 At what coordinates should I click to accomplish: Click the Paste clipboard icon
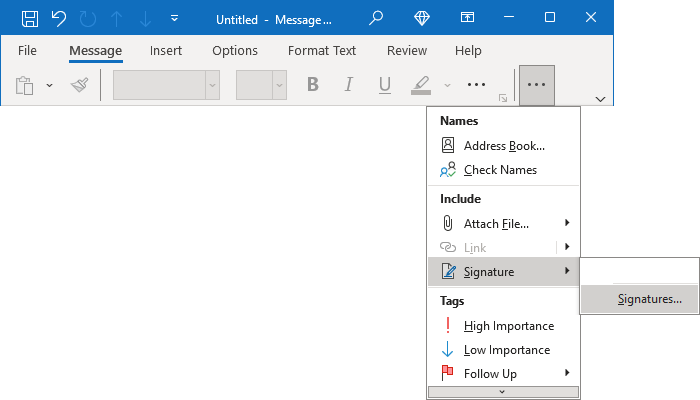pyautogui.click(x=25, y=85)
